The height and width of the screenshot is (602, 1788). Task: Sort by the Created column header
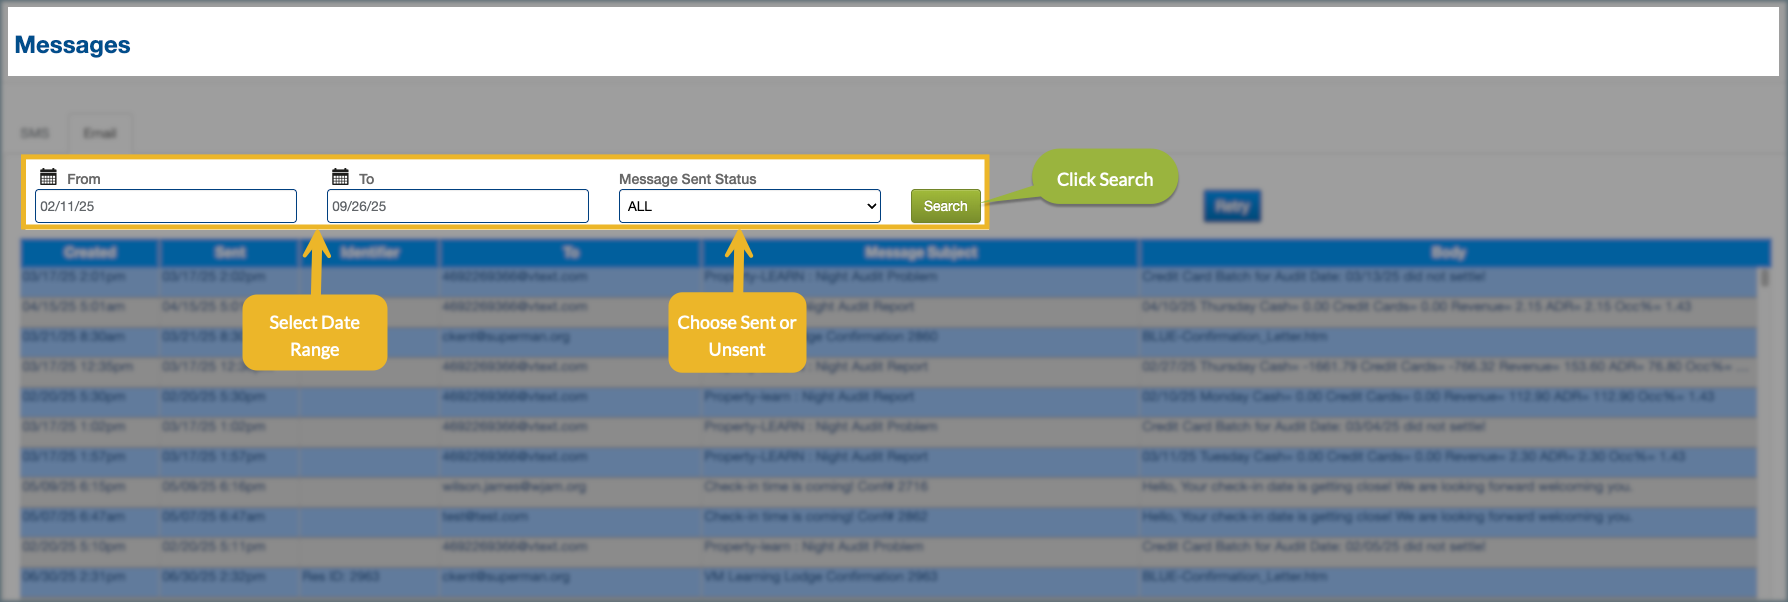click(90, 252)
